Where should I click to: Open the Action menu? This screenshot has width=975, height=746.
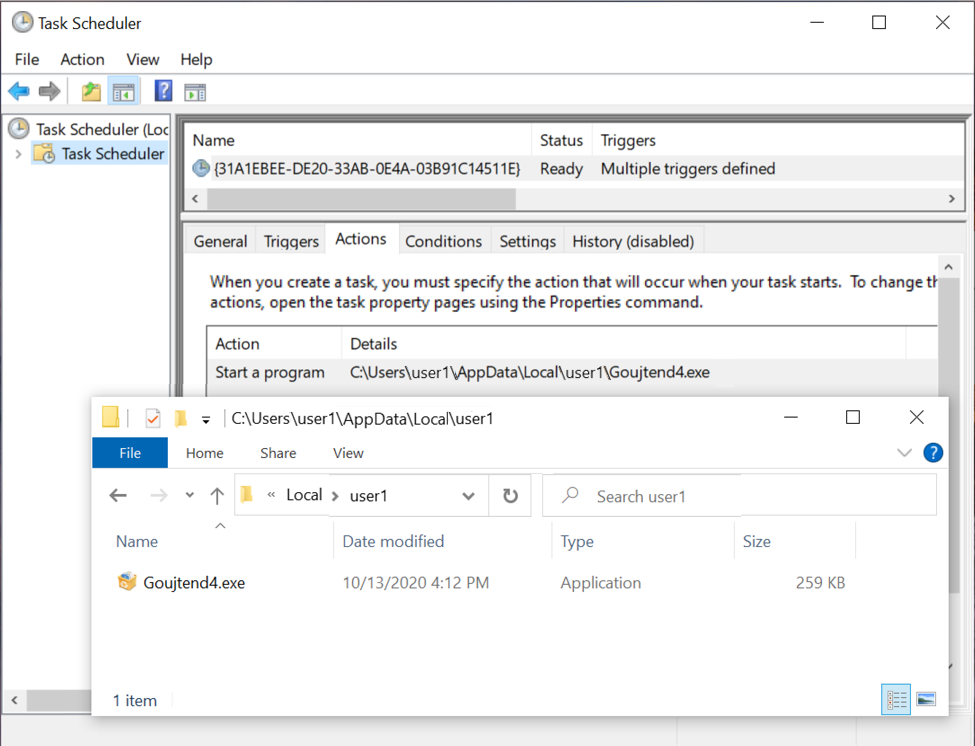(x=82, y=60)
